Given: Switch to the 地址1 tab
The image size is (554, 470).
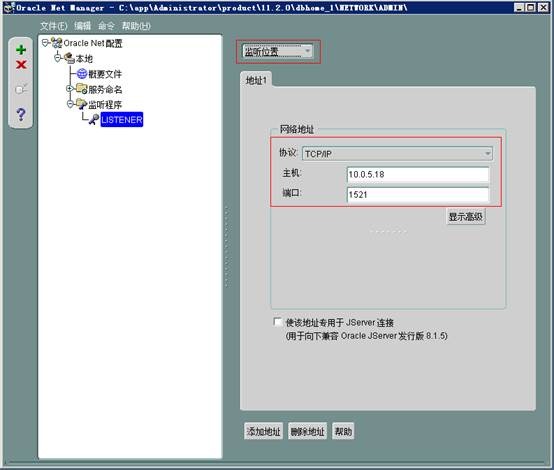Looking at the screenshot, I should pos(256,80).
